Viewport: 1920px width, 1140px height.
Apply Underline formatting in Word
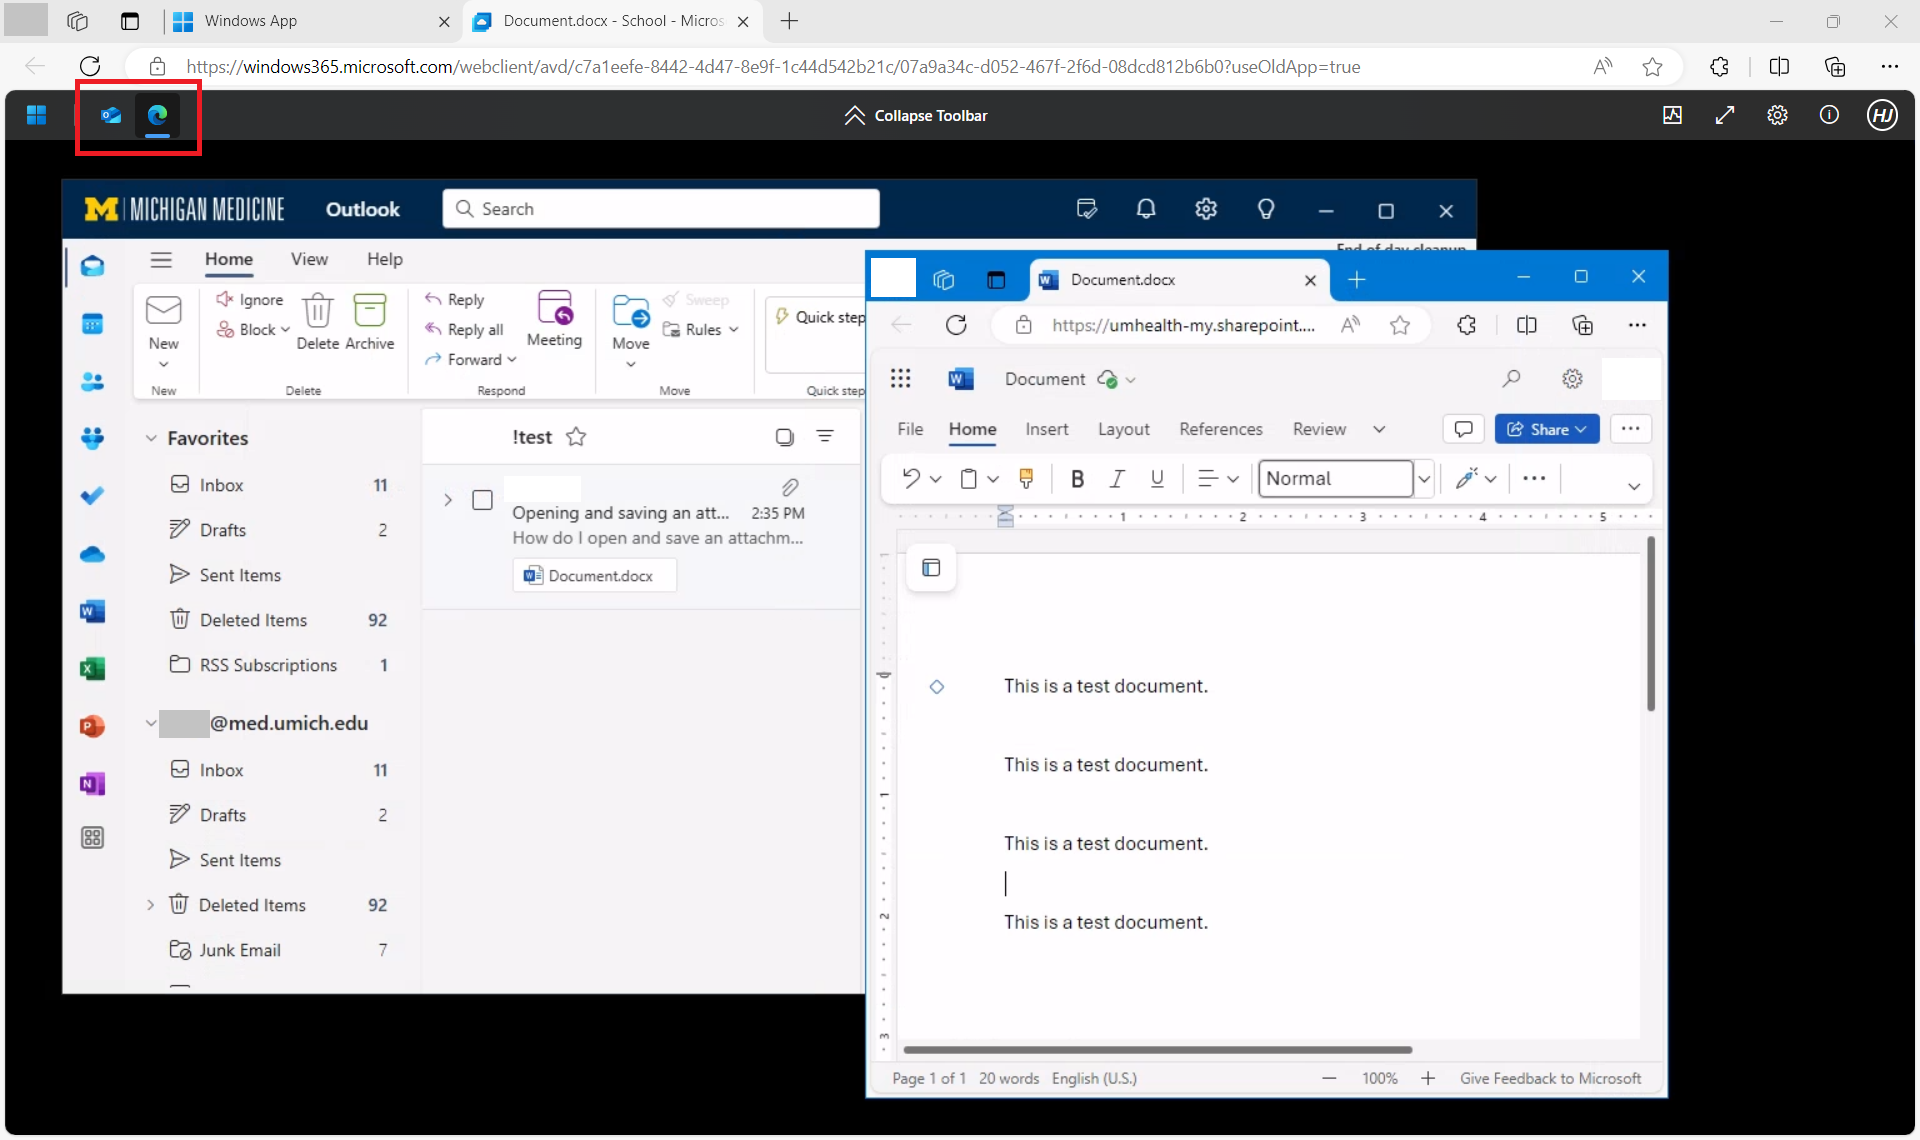pos(1157,478)
